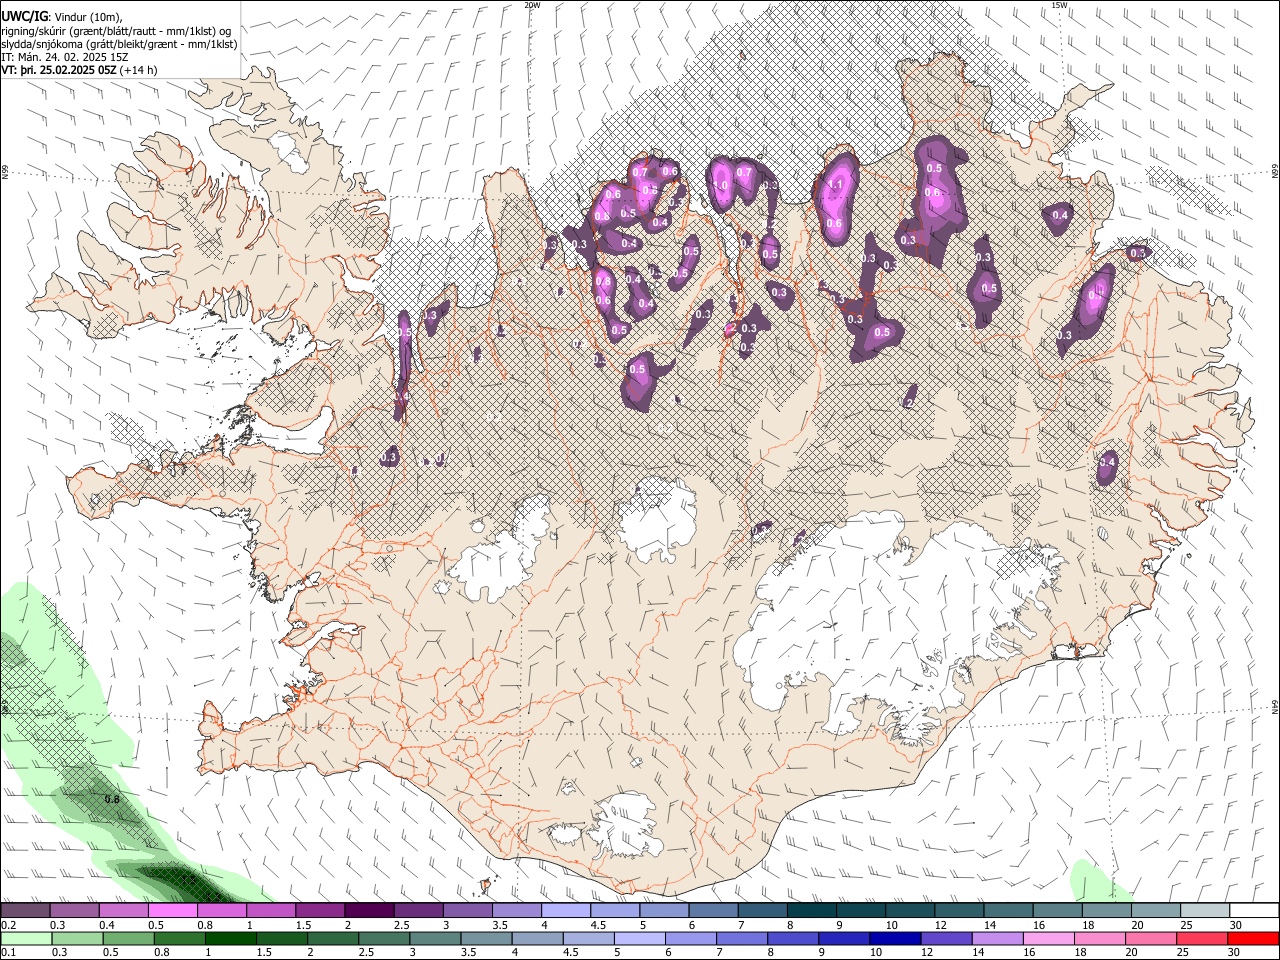The height and width of the screenshot is (960, 1280).
Task: Select the 25–30 red-pink lower legend swatch
Action: pyautogui.click(x=1202, y=938)
